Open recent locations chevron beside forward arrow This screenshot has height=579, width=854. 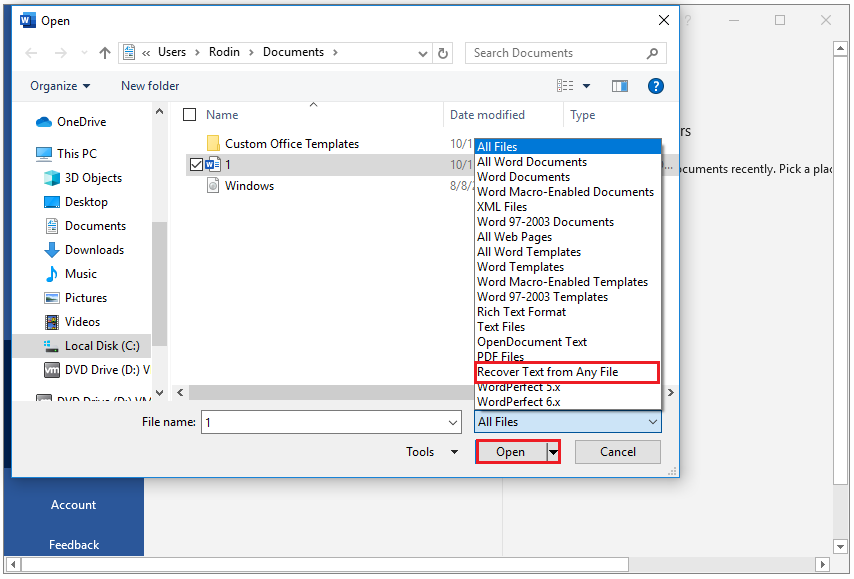click(x=84, y=53)
